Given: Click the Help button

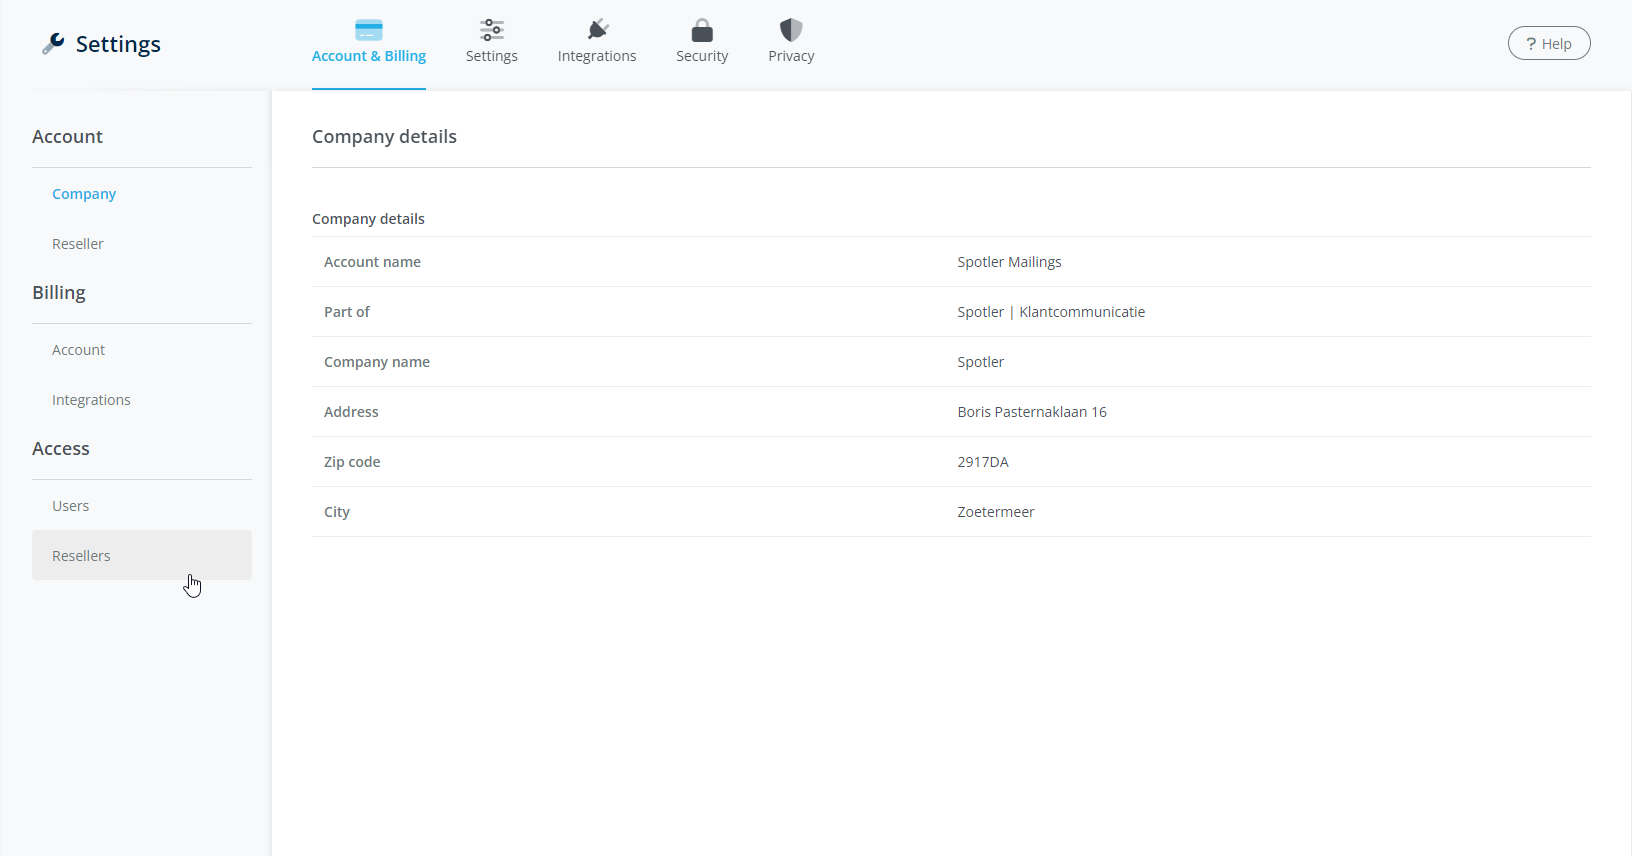Looking at the screenshot, I should coord(1548,43).
